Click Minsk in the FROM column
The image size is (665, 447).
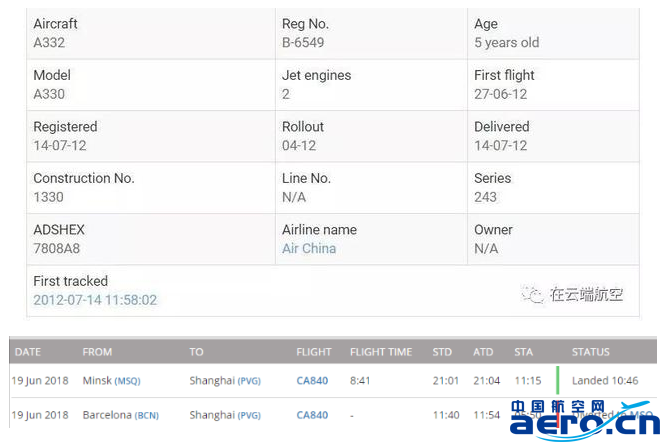click(97, 380)
